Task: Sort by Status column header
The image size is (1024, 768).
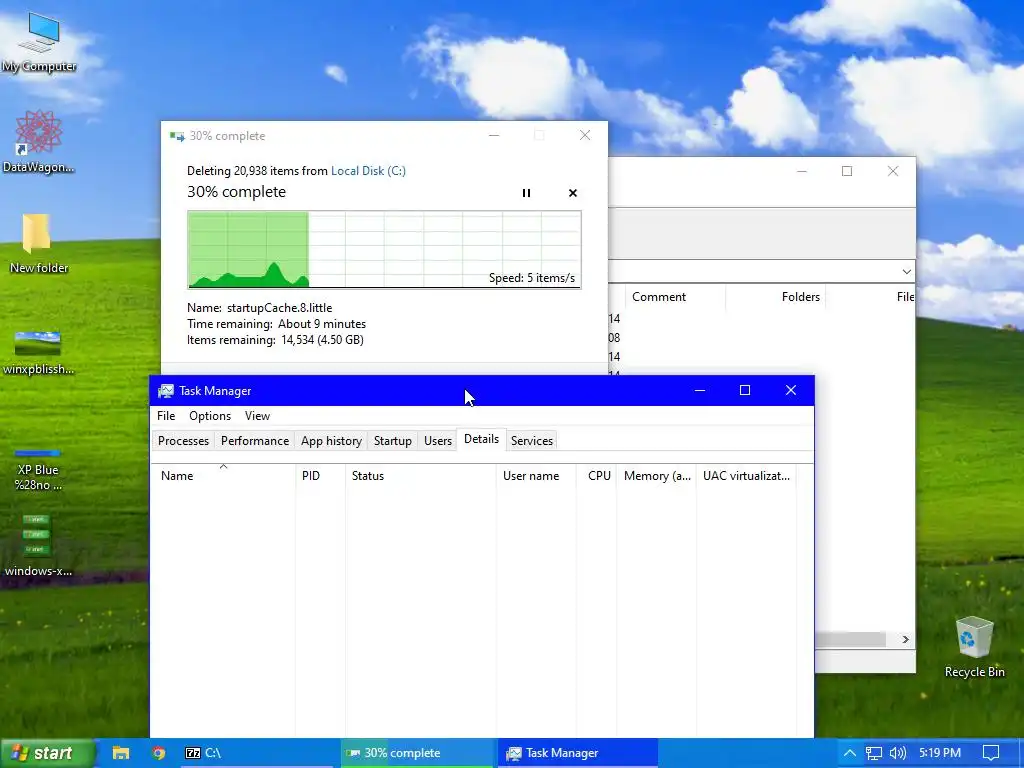Action: coord(421,475)
